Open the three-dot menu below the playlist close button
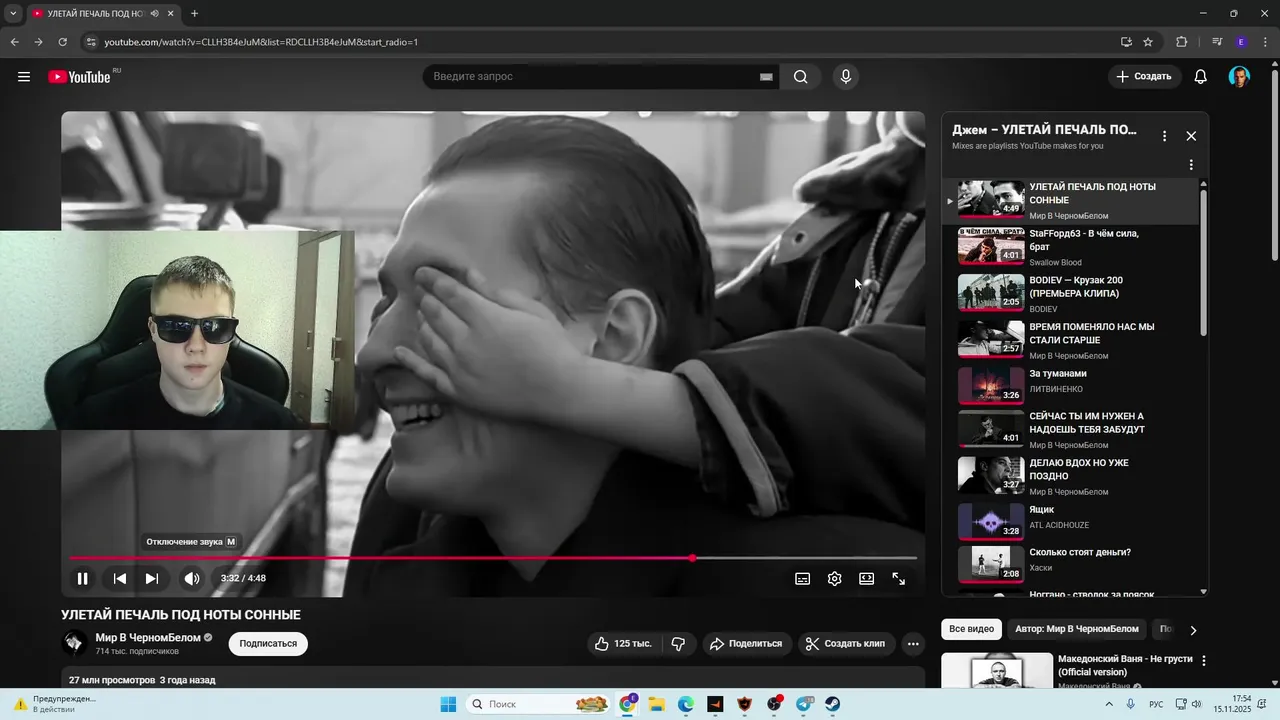The height and width of the screenshot is (720, 1280). tap(1191, 165)
